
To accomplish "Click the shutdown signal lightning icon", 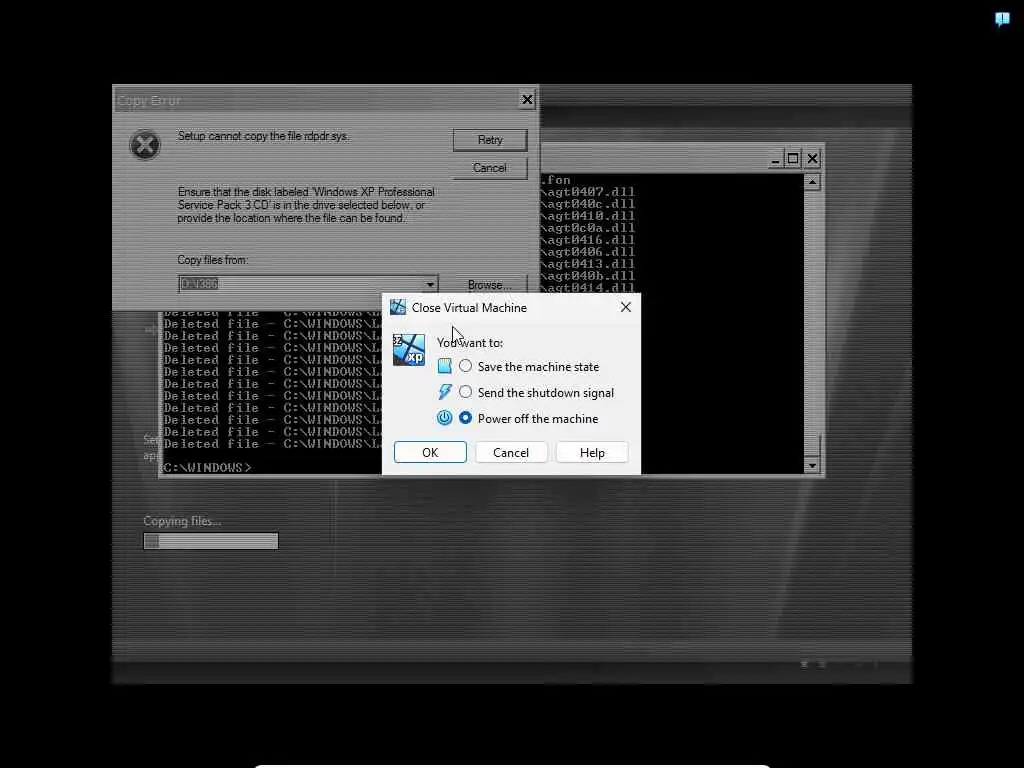I will 445,392.
